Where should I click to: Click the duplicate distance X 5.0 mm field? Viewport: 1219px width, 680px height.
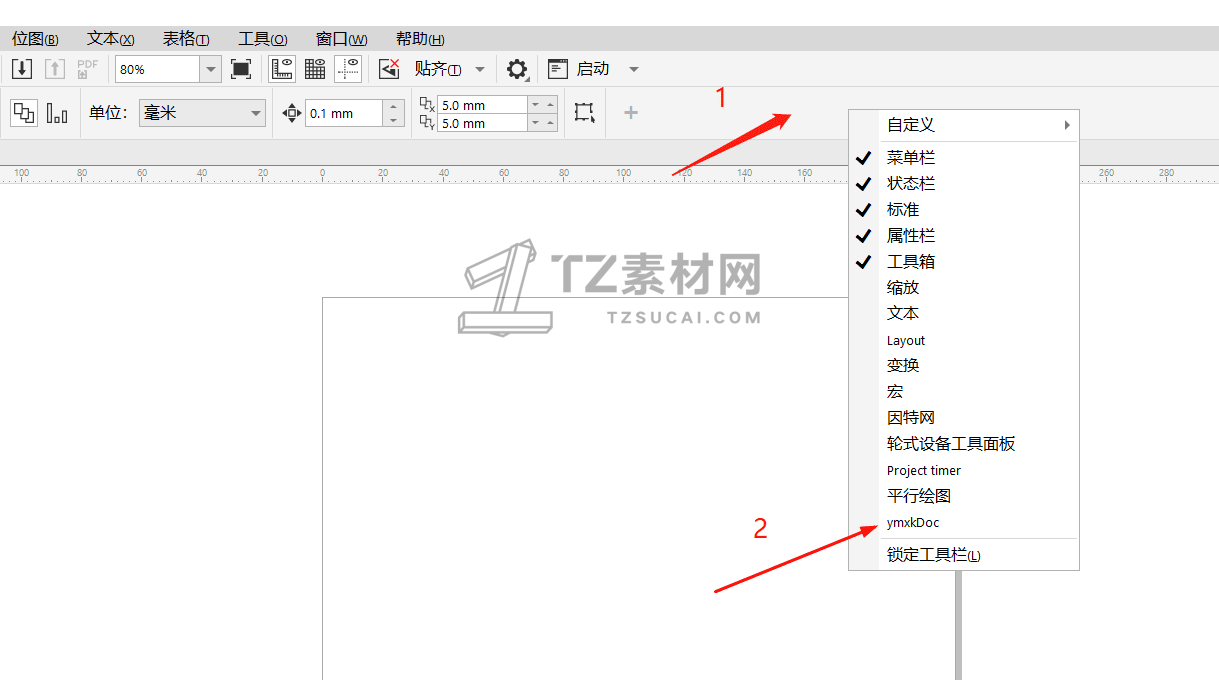tap(482, 104)
